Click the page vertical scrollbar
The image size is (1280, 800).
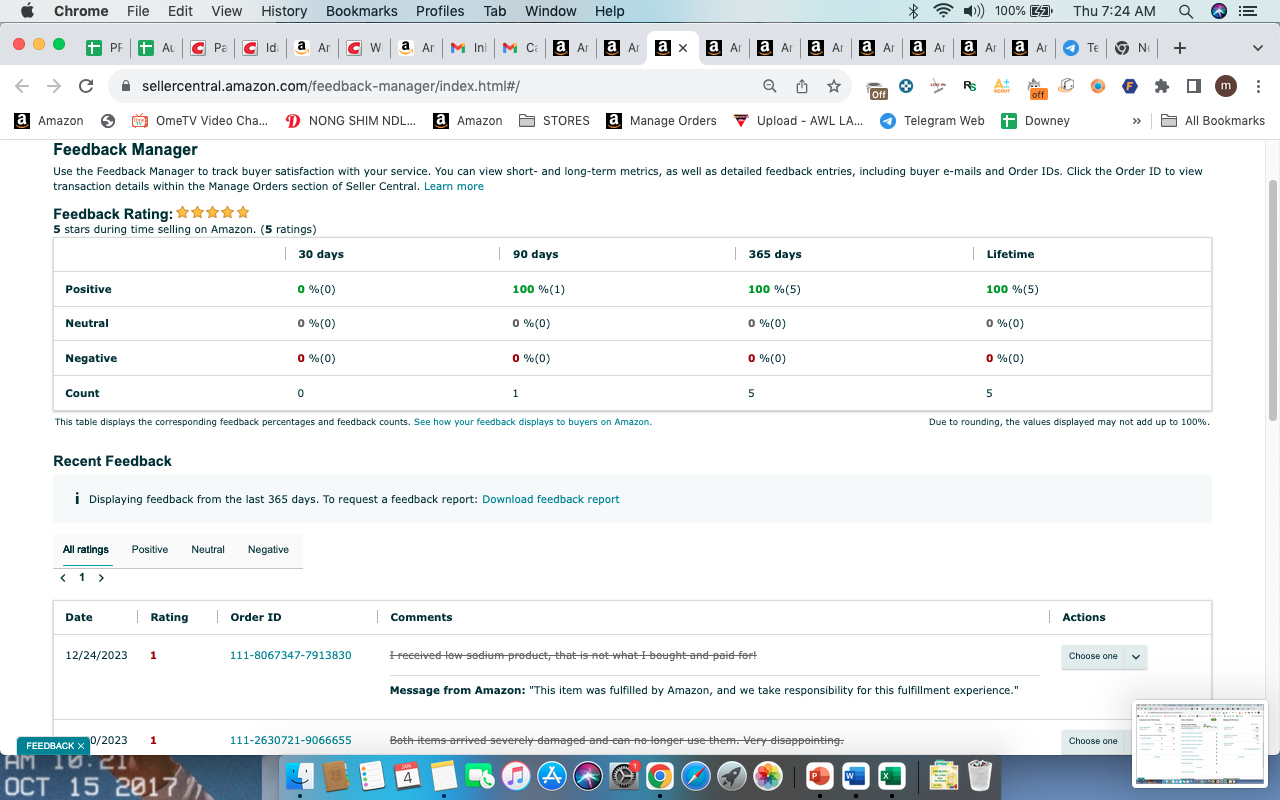click(1272, 300)
